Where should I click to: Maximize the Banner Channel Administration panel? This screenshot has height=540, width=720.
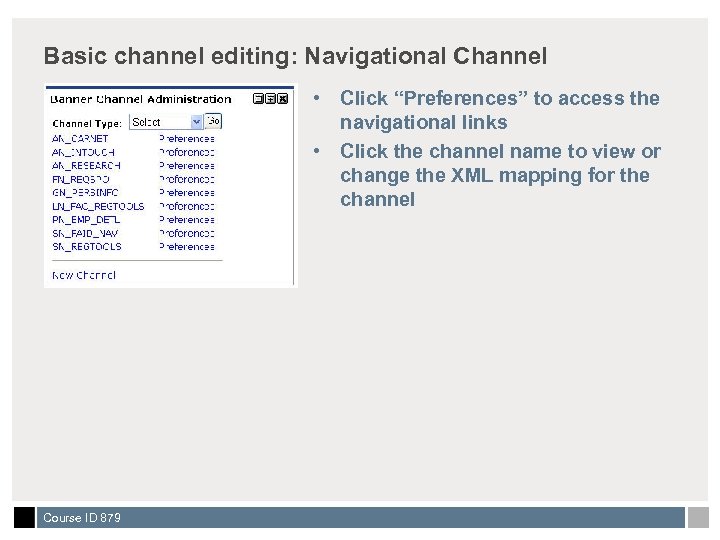click(270, 99)
